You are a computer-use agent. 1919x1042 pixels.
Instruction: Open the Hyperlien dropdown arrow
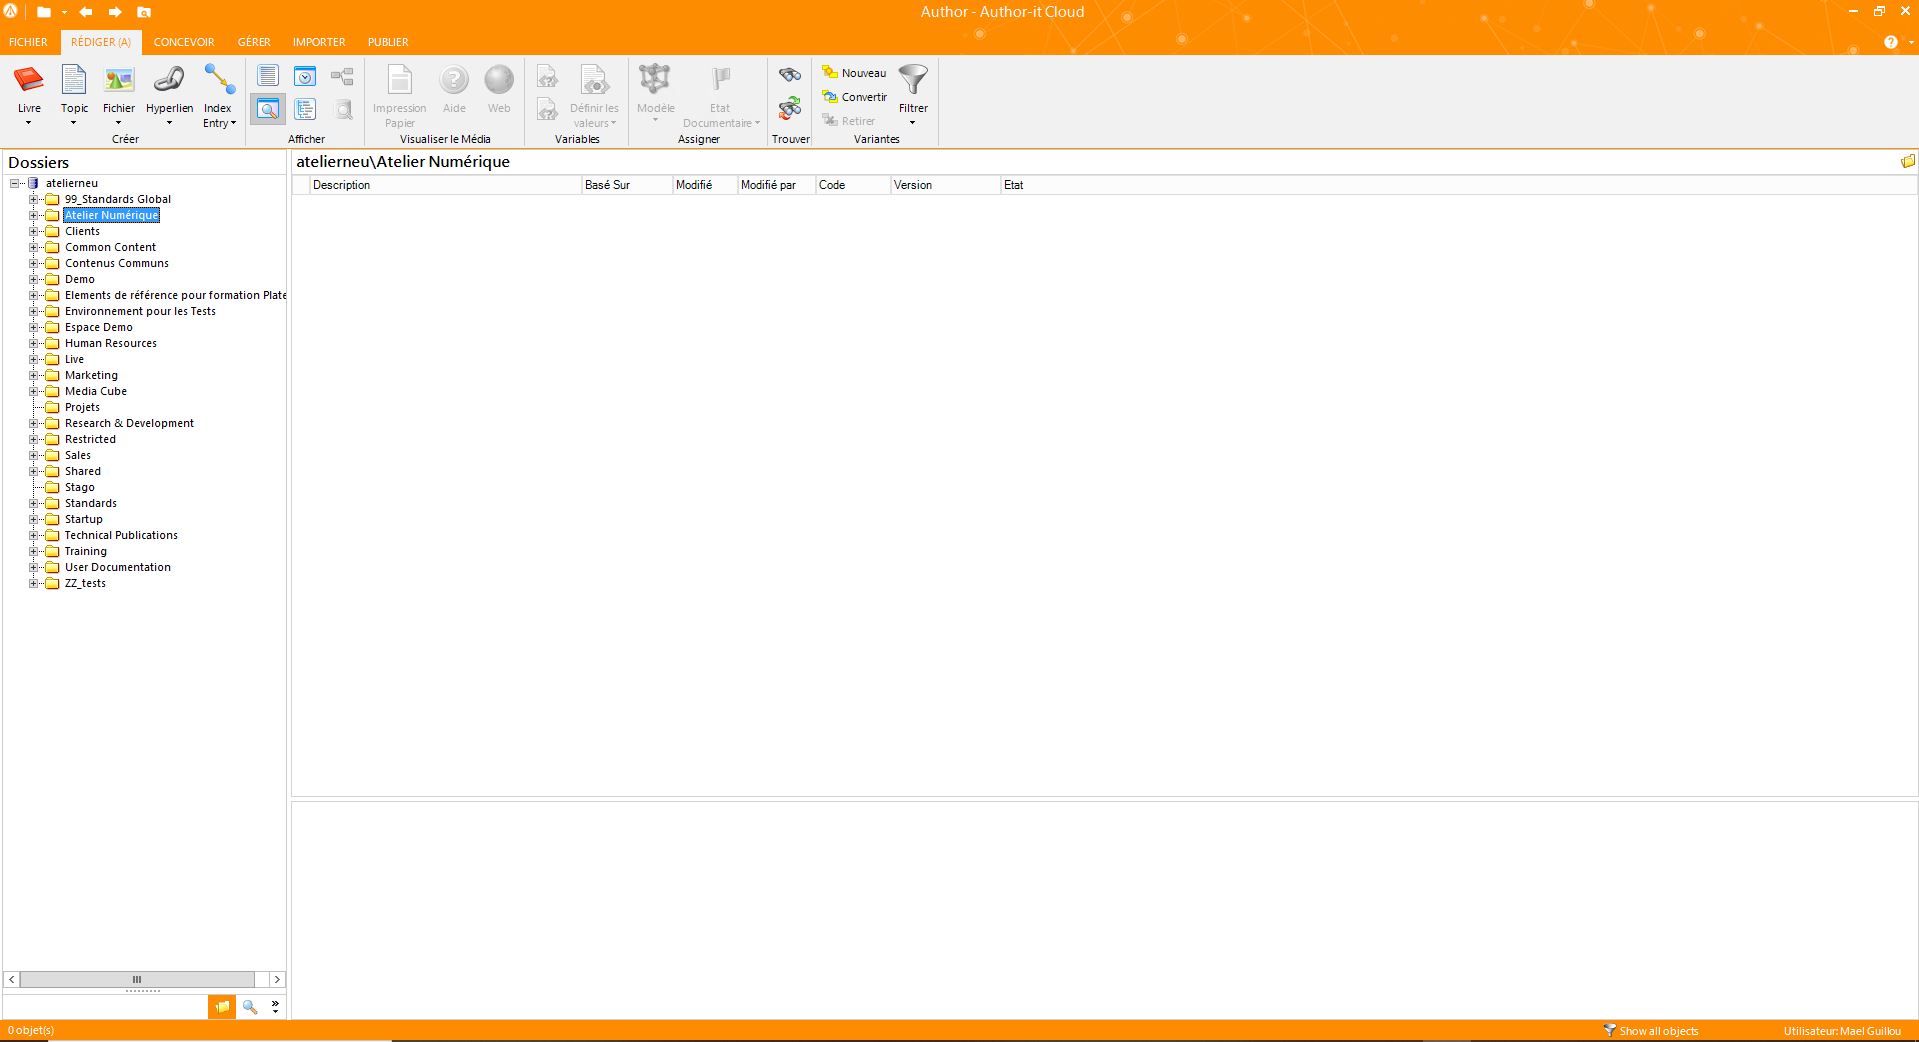(x=169, y=123)
